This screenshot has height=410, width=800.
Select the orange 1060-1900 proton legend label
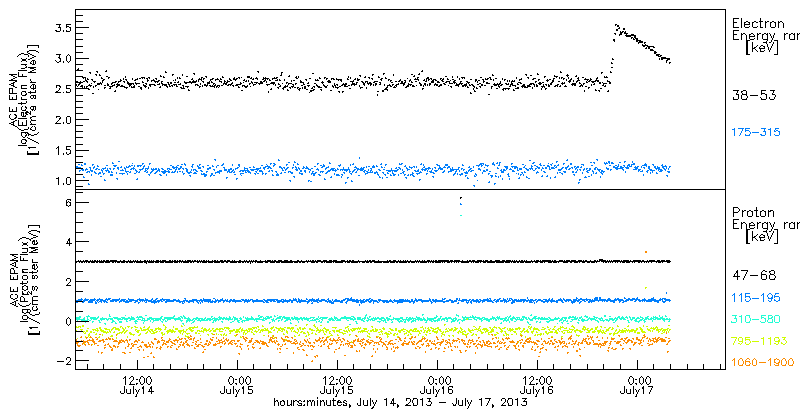click(763, 363)
